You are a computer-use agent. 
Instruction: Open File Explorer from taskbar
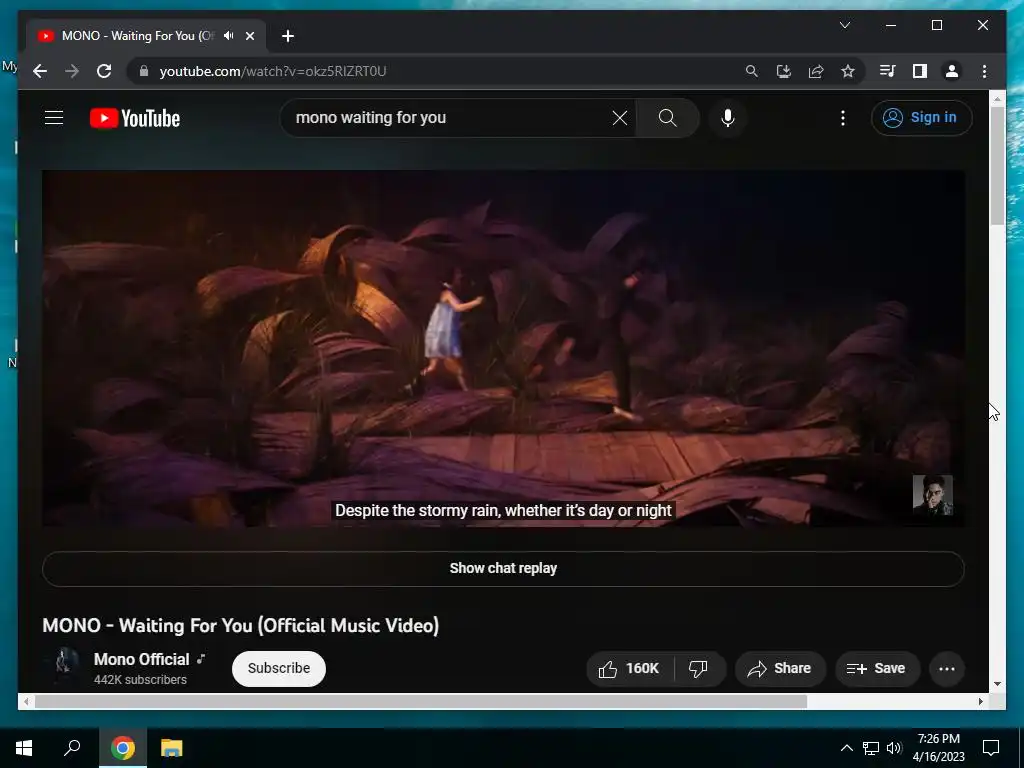pos(171,748)
